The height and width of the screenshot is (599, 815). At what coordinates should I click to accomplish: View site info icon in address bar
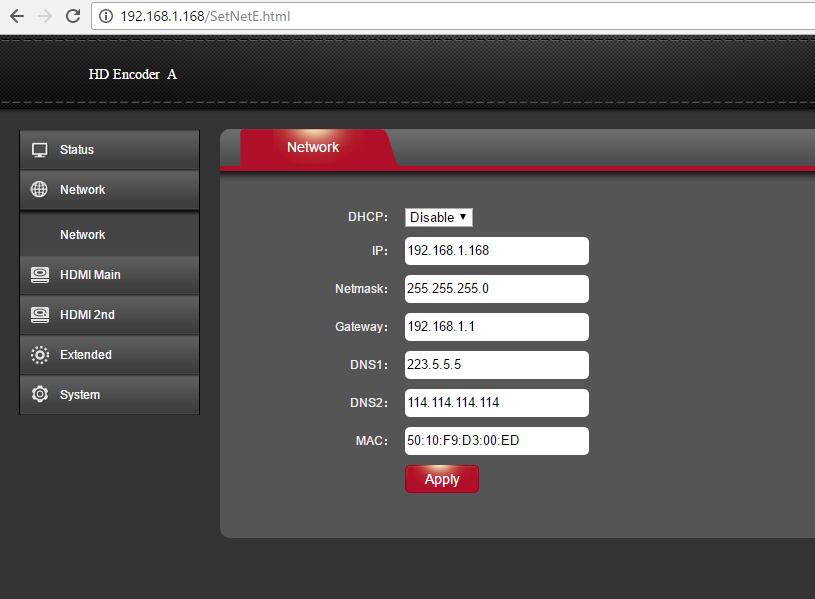point(106,16)
